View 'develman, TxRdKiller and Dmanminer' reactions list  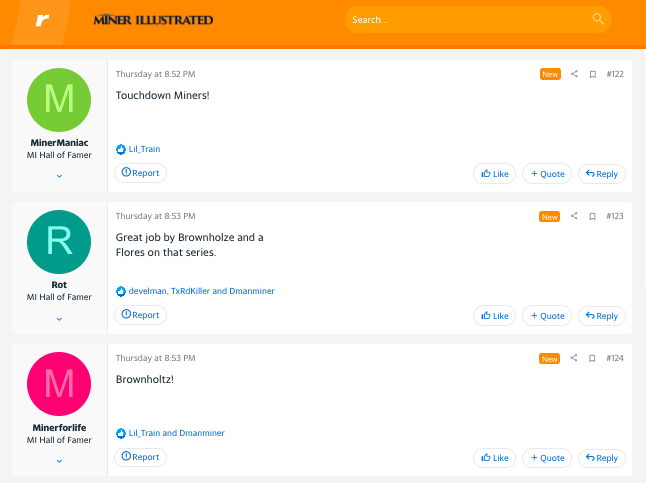pos(201,291)
